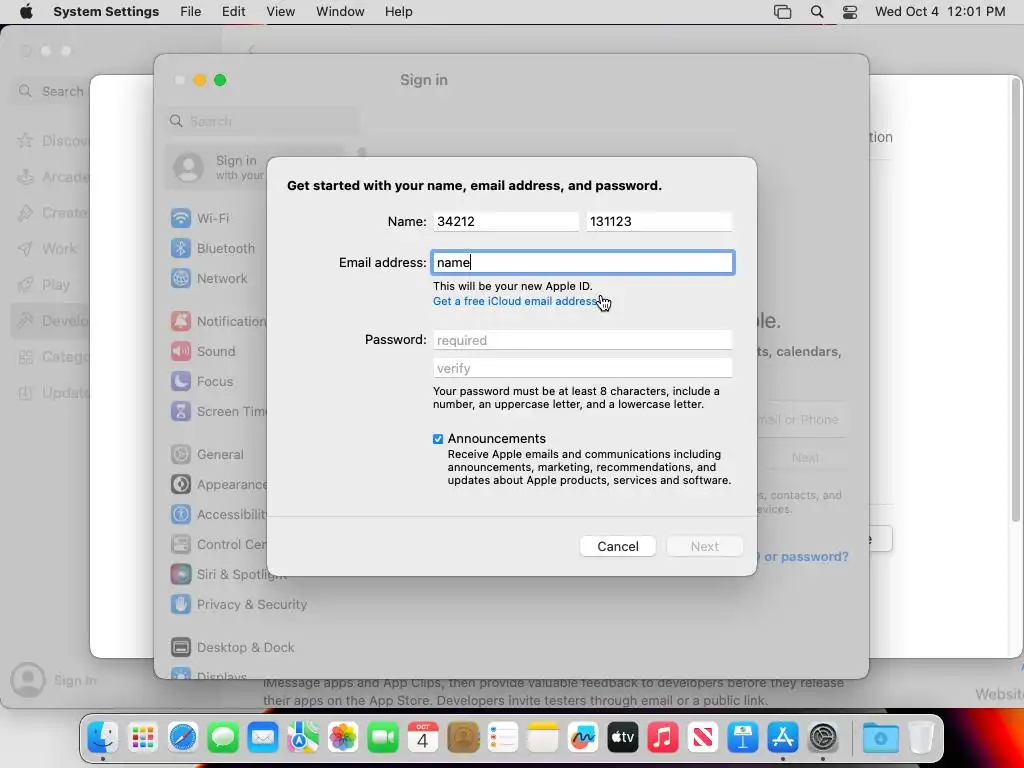Open Desktop & Dock settings
1024x768 pixels.
pyautogui.click(x=232, y=647)
